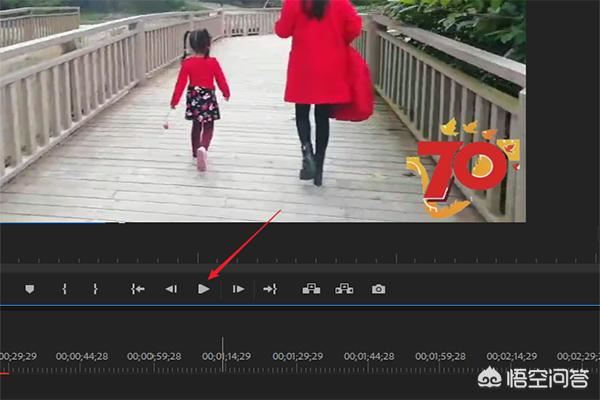
Task: Click the timeline ruler at 00;01;29;29
Action: pyautogui.click(x=298, y=356)
